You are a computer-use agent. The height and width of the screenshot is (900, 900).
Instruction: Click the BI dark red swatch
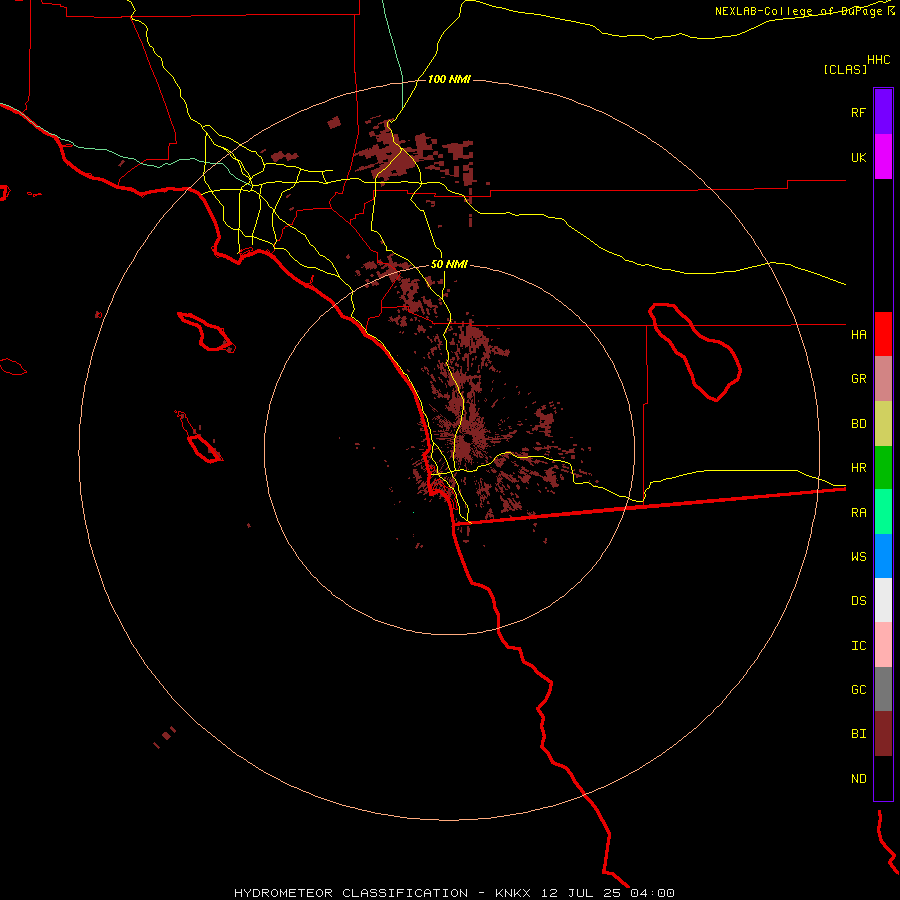coord(883,734)
